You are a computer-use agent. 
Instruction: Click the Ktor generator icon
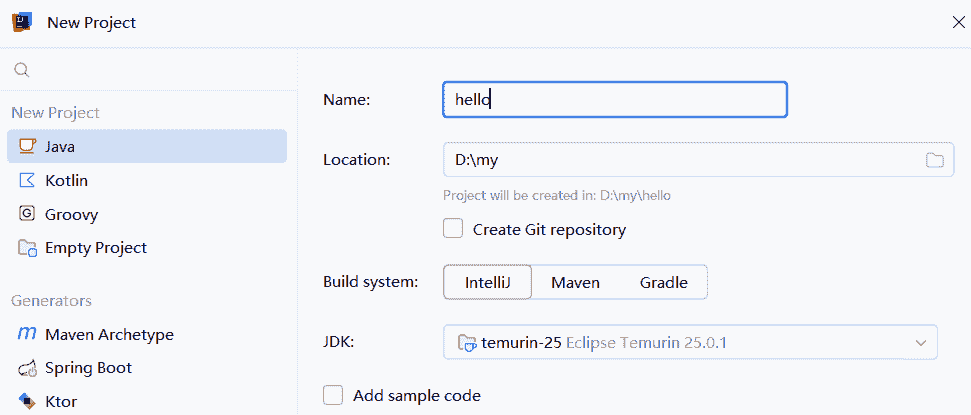click(x=27, y=402)
